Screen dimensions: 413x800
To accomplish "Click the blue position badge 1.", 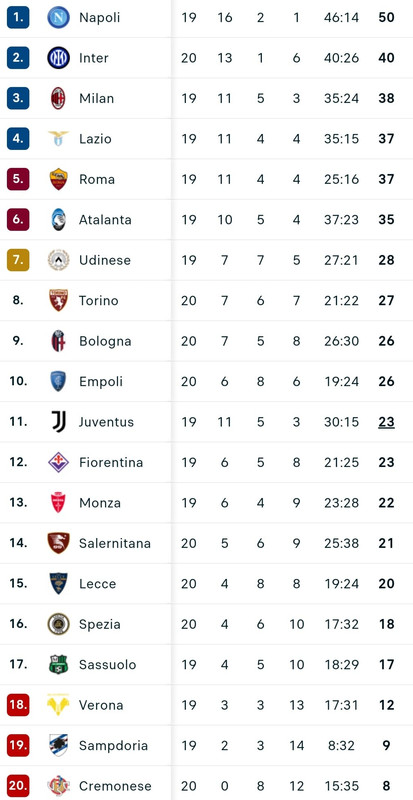I will click(18, 17).
